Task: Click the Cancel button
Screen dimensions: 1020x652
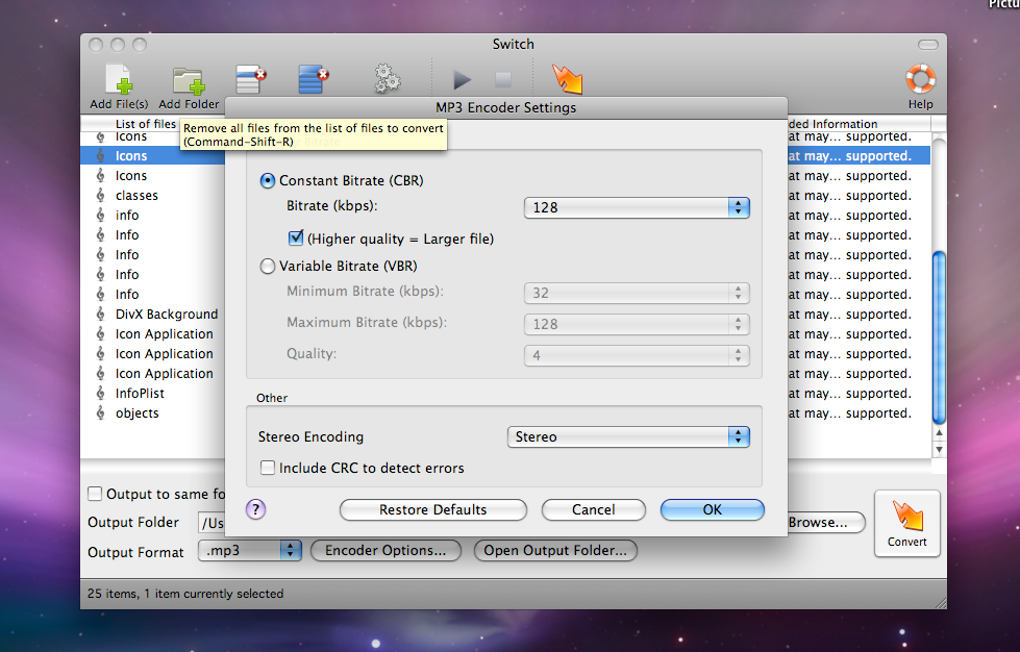Action: click(x=593, y=509)
